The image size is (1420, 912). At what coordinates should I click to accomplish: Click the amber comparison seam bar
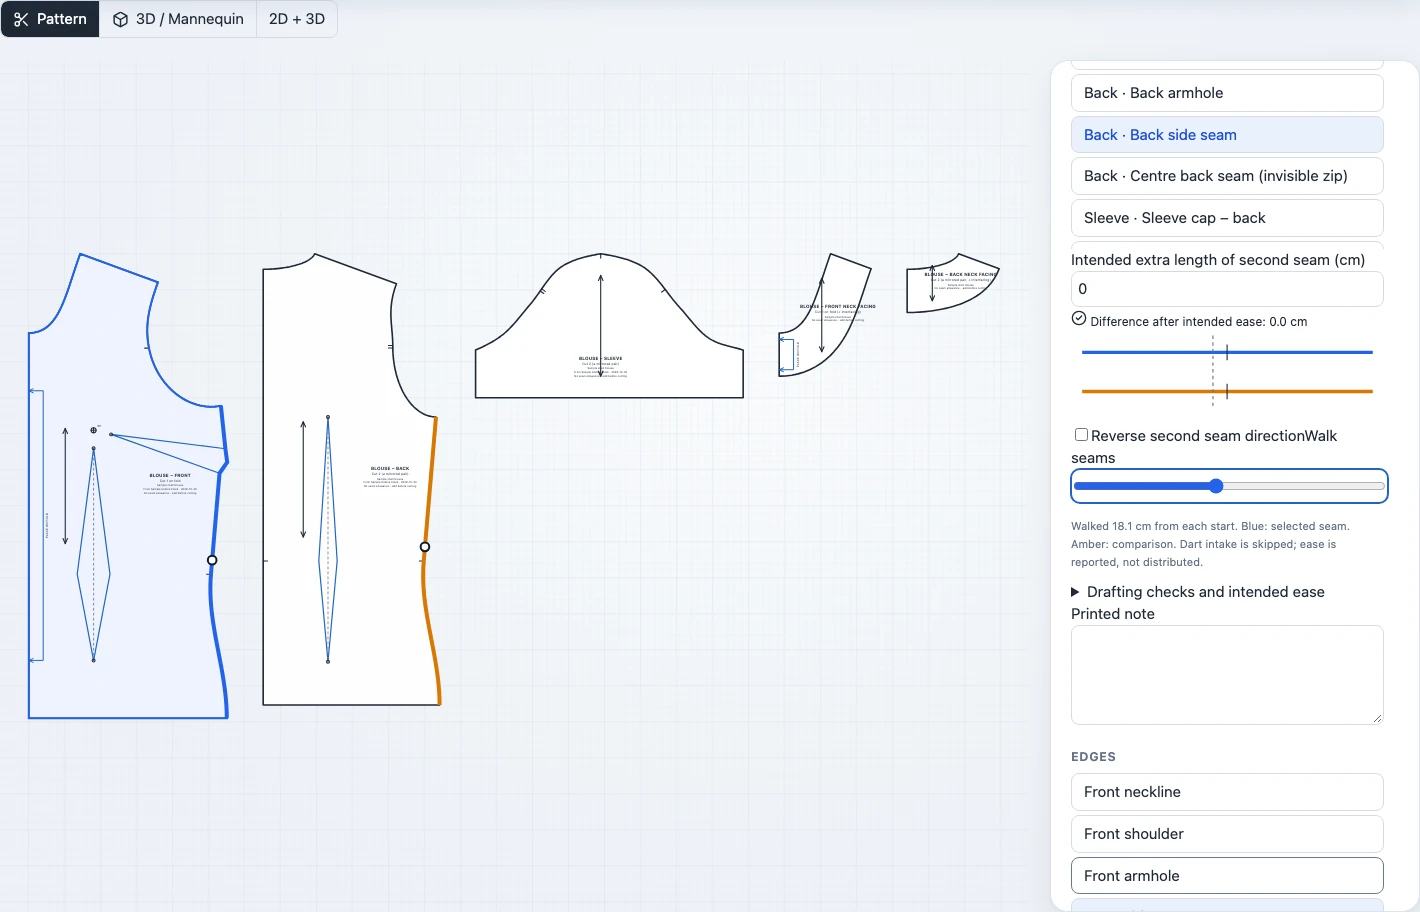tap(1227, 391)
